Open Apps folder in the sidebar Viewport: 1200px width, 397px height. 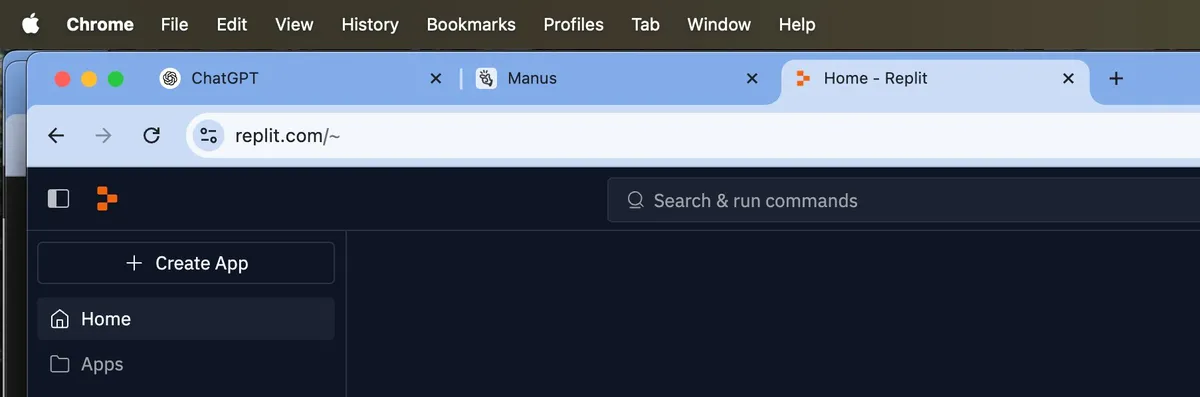pyautogui.click(x=186, y=364)
